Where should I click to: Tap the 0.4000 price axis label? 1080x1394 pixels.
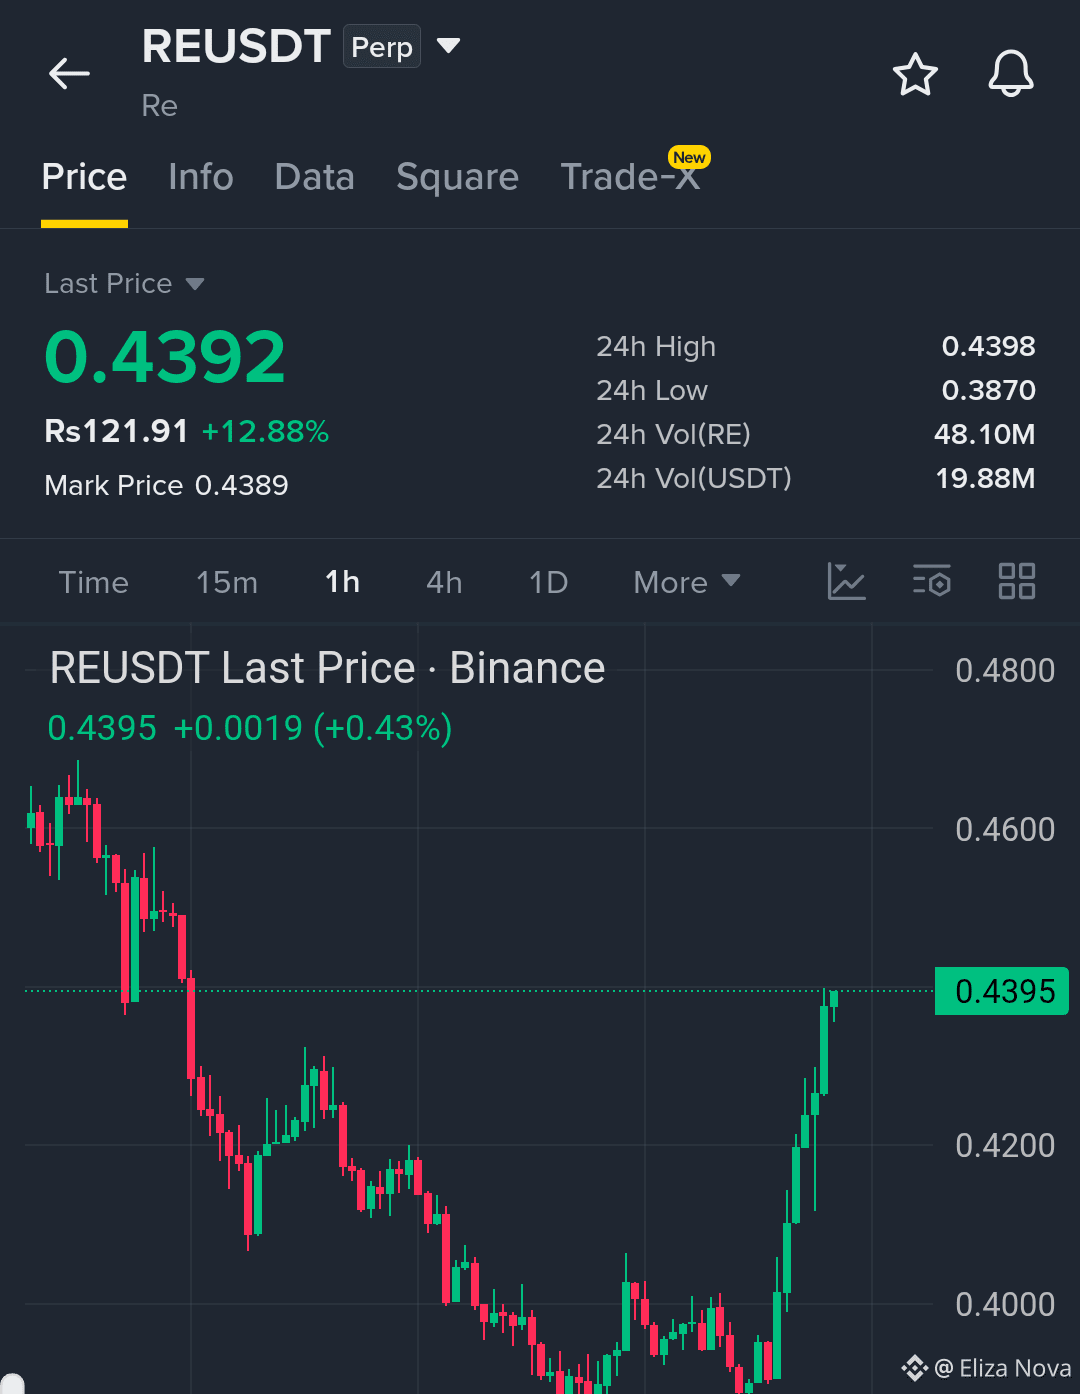coord(1005,1304)
